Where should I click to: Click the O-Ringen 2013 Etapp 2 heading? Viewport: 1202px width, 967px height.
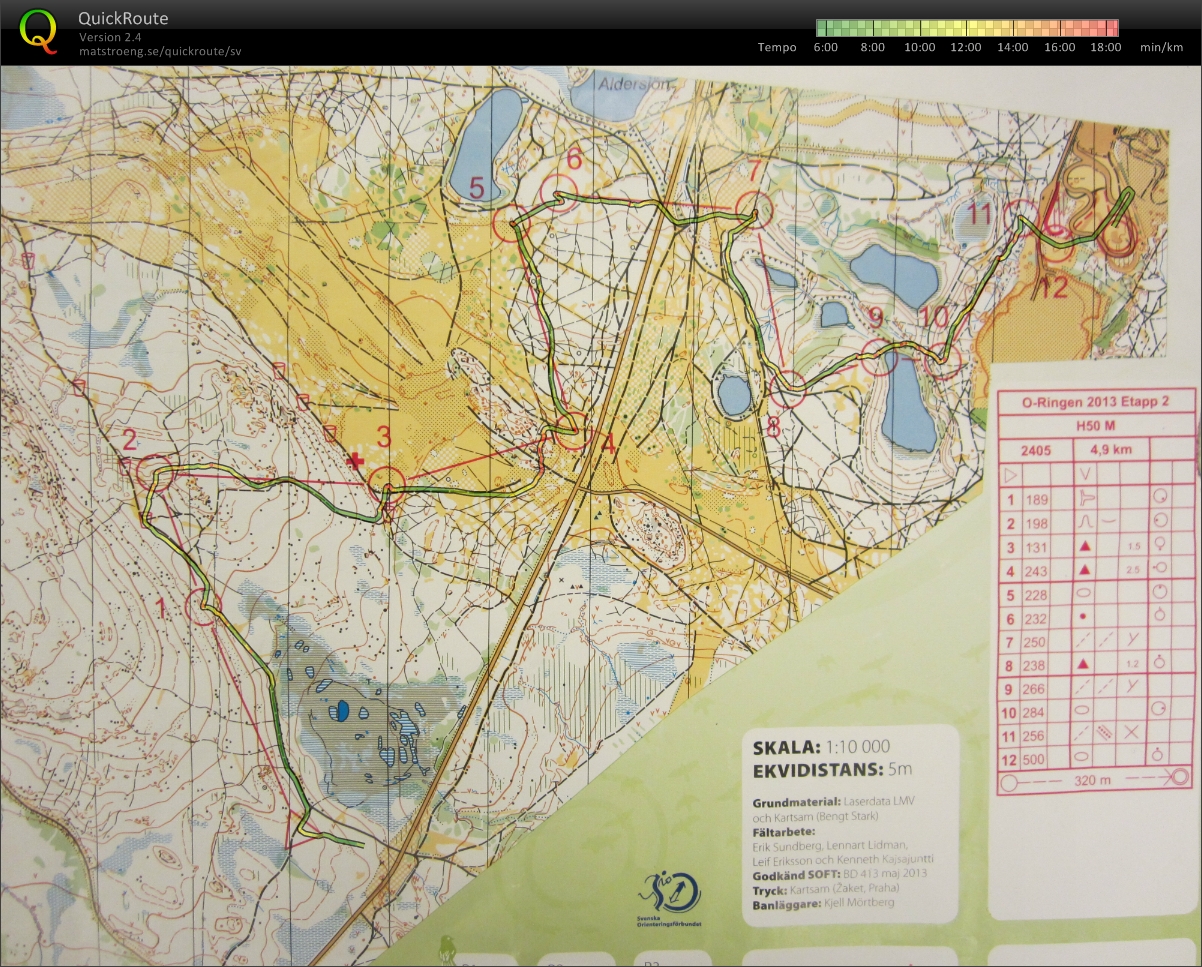click(x=1094, y=400)
